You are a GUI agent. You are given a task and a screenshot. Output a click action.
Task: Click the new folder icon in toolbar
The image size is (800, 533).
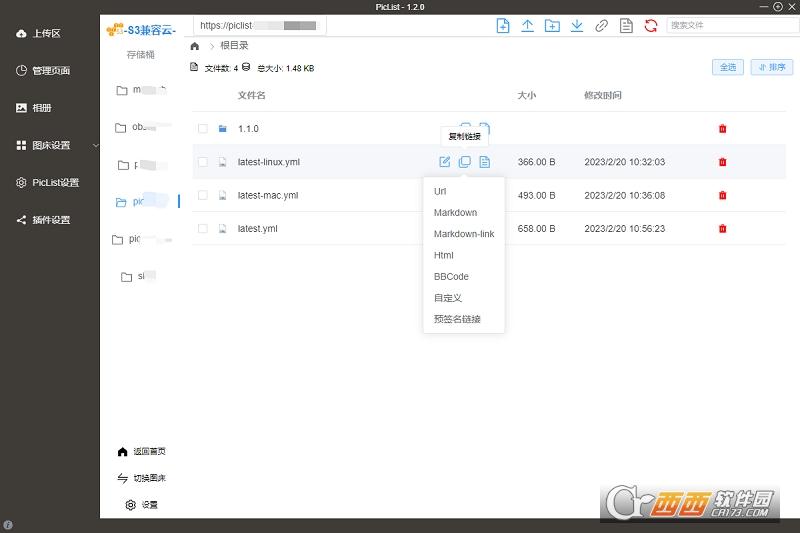pyautogui.click(x=552, y=25)
